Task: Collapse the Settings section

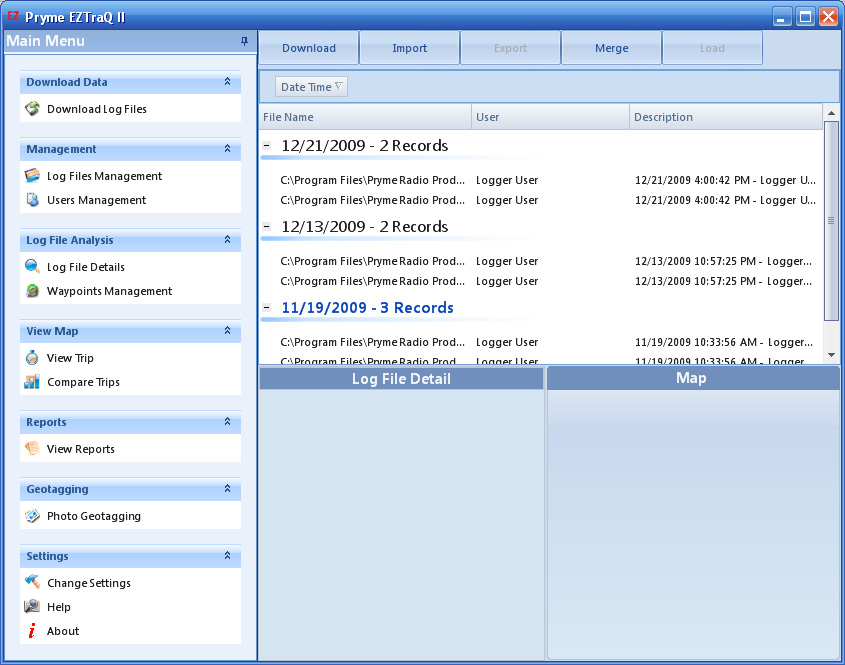Action: point(227,555)
